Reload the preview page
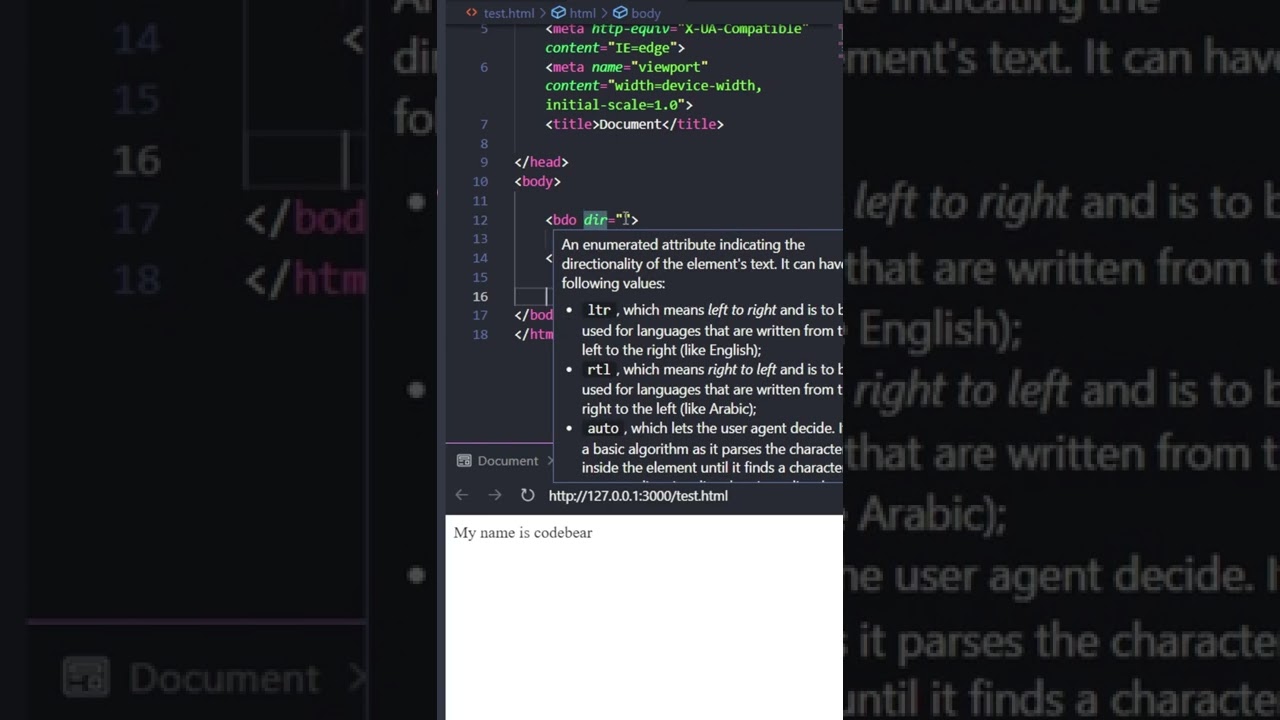Screen dimensions: 1280x720 527,495
